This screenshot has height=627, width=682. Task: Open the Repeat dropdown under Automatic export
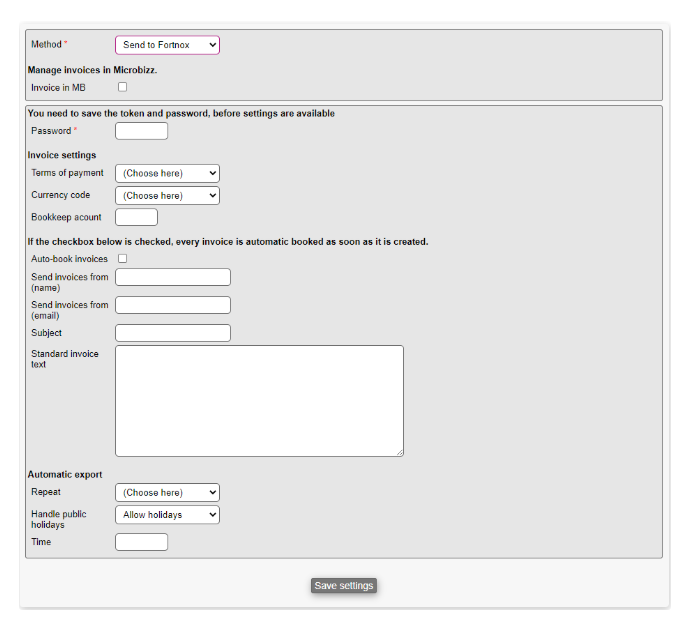click(167, 492)
